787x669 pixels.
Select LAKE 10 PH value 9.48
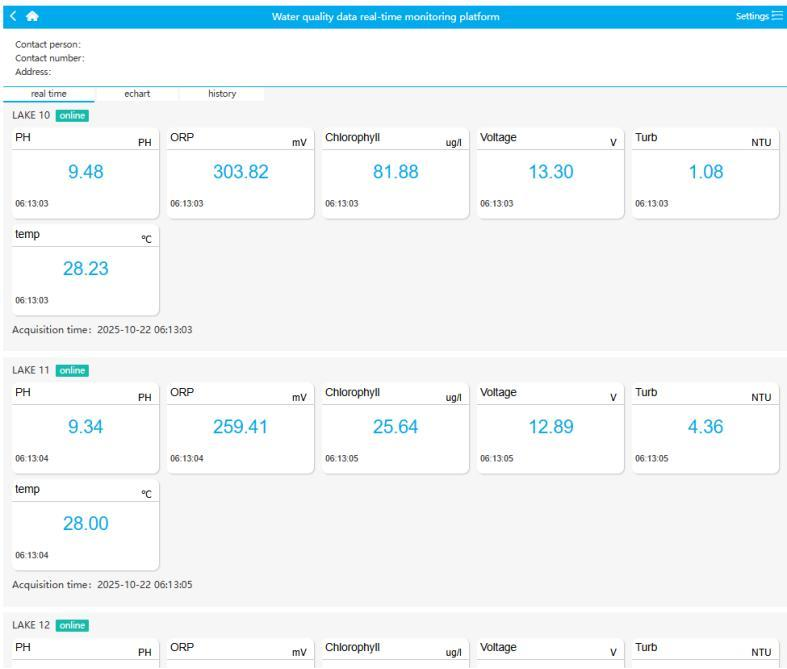coord(86,172)
